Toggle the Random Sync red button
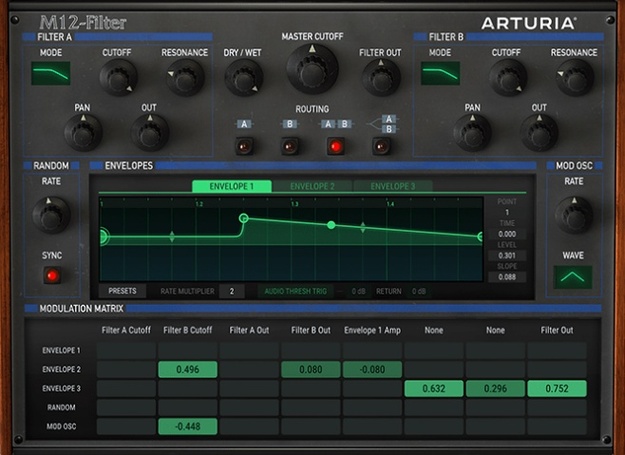The width and height of the screenshot is (625, 455). pyautogui.click(x=52, y=275)
